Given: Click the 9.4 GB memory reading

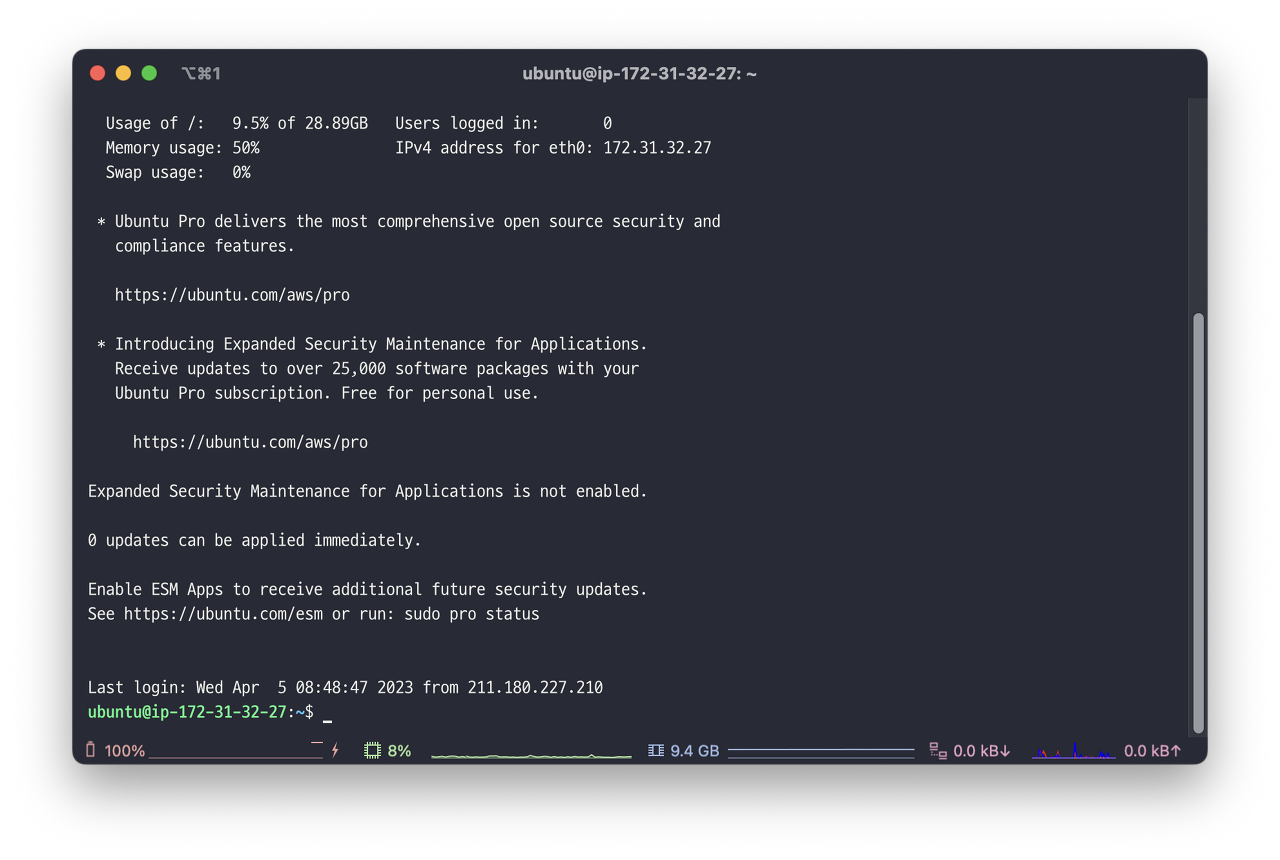Looking at the screenshot, I should coord(694,751).
